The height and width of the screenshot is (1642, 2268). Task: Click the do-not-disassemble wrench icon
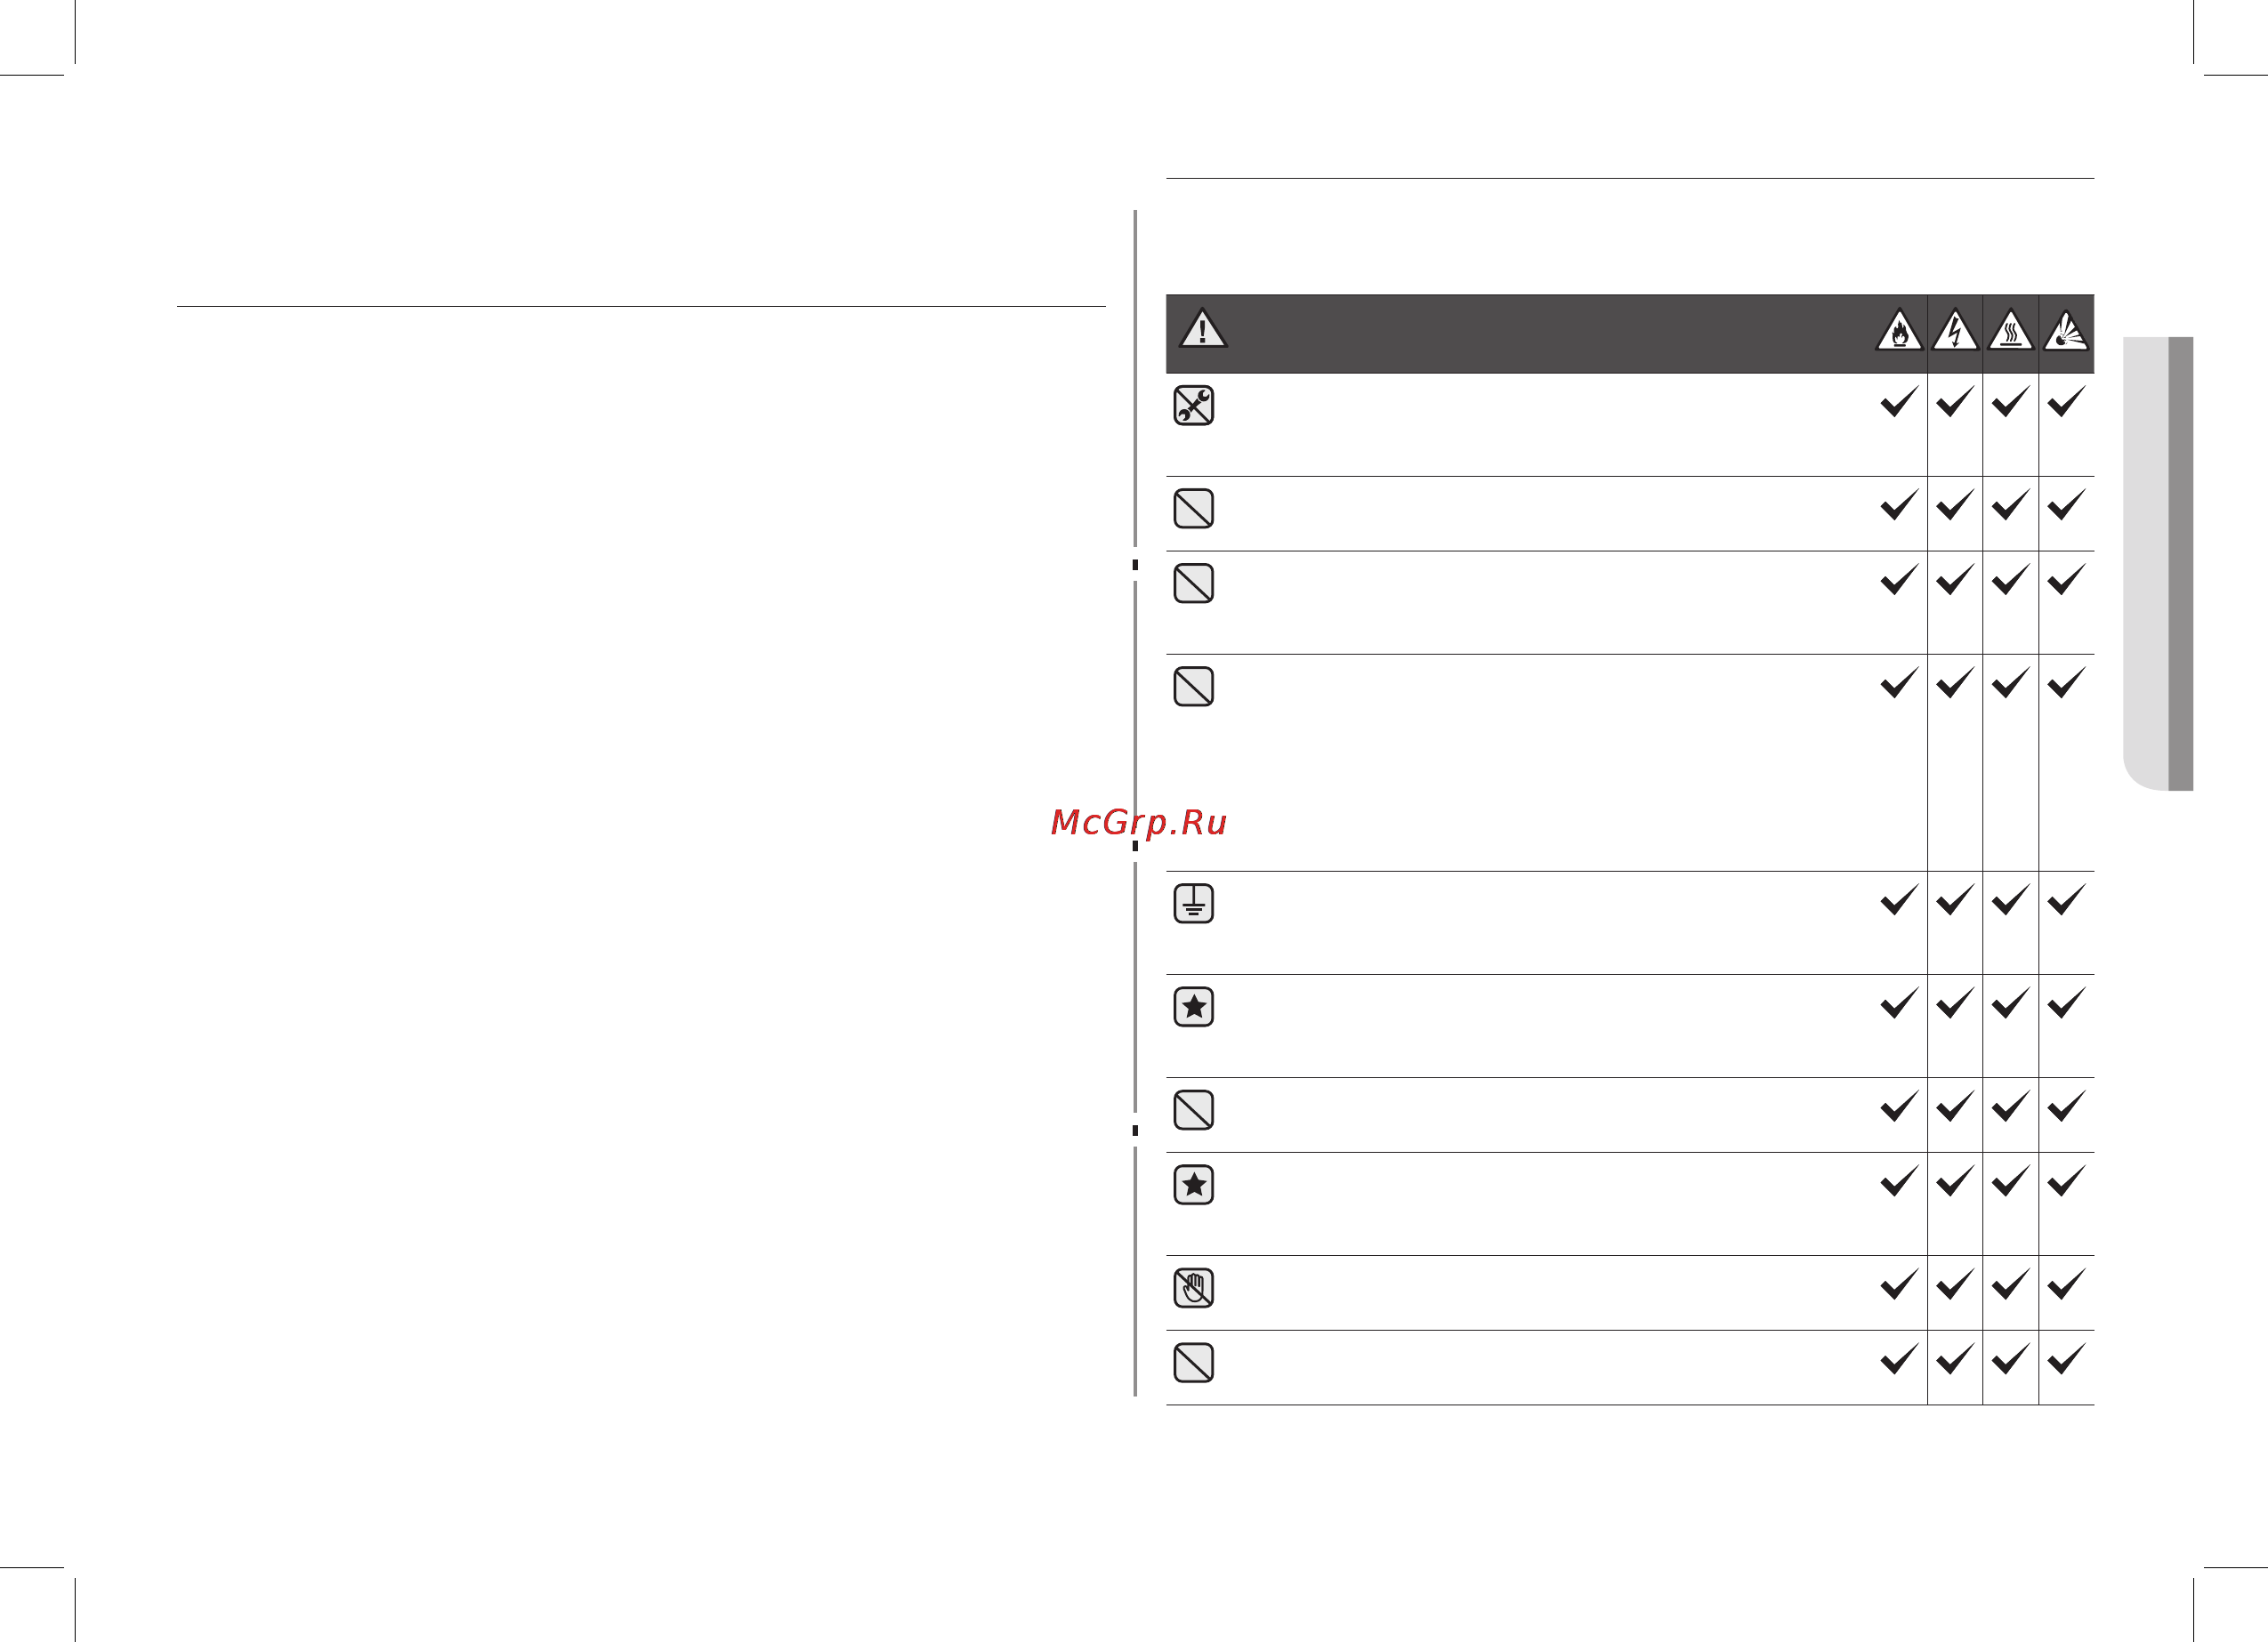pyautogui.click(x=1193, y=405)
